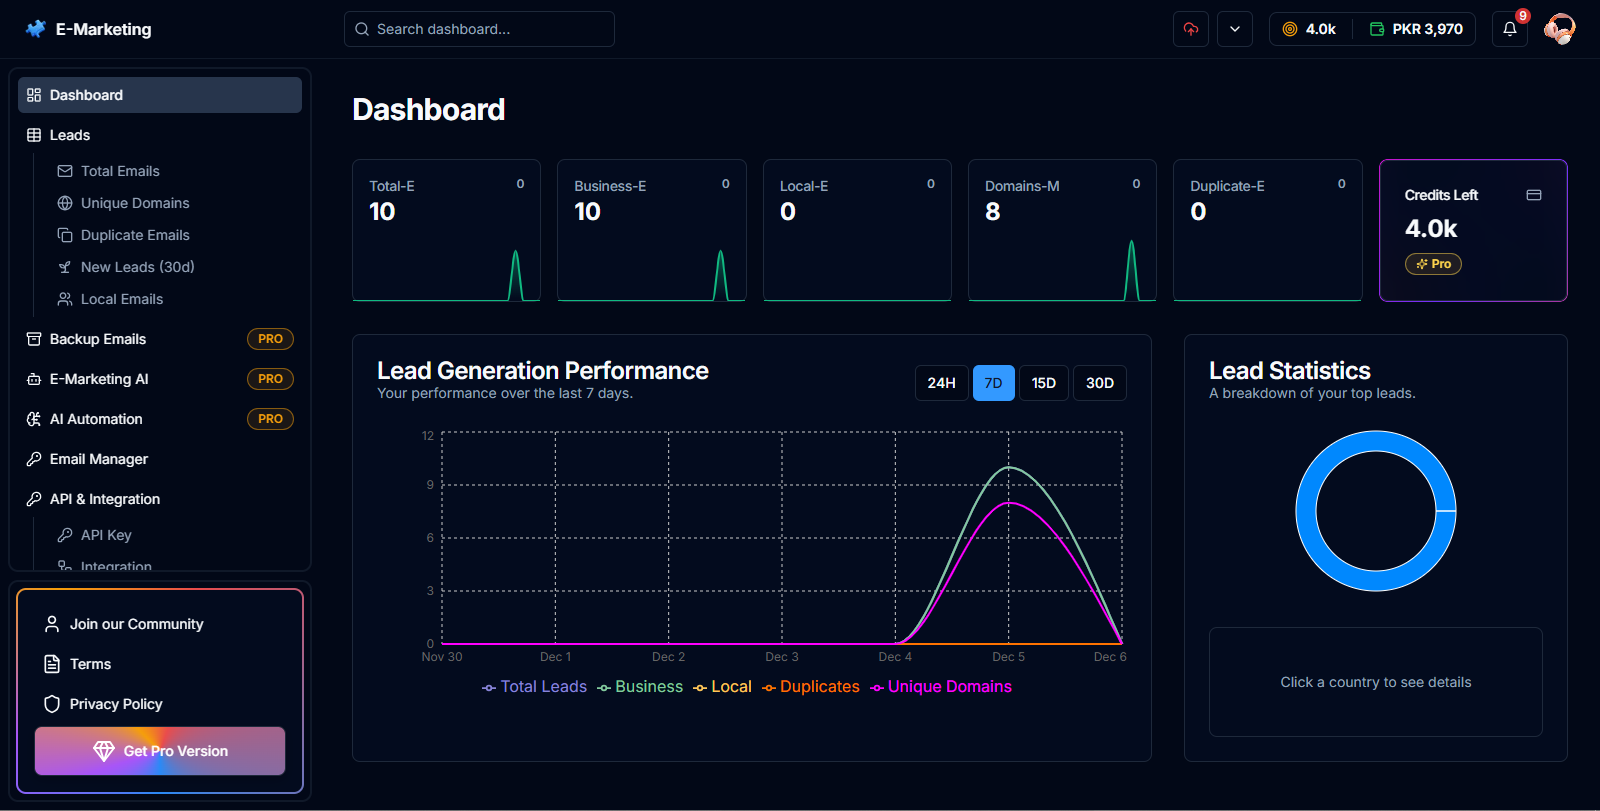Open New Leads (30d) page
This screenshot has height=811, width=1600.
coord(138,267)
